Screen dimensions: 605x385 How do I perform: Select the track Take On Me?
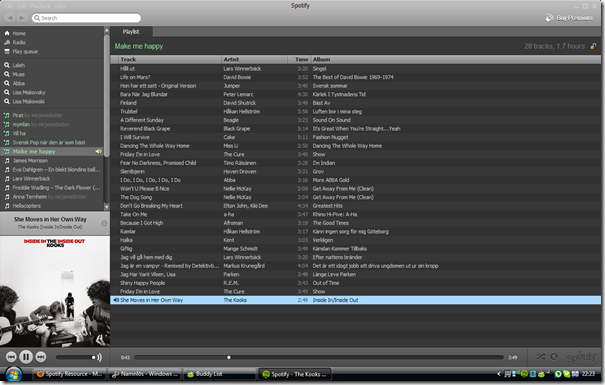click(x=134, y=214)
